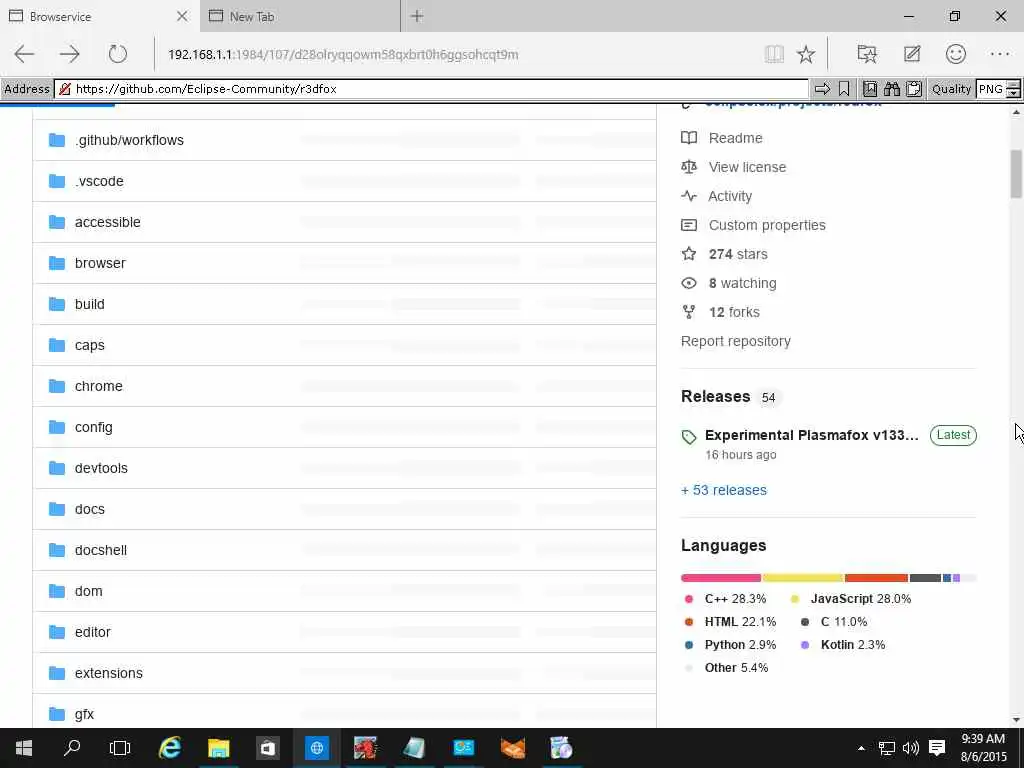Click the Quality PNG value field
The height and width of the screenshot is (768, 1024).
pos(991,89)
